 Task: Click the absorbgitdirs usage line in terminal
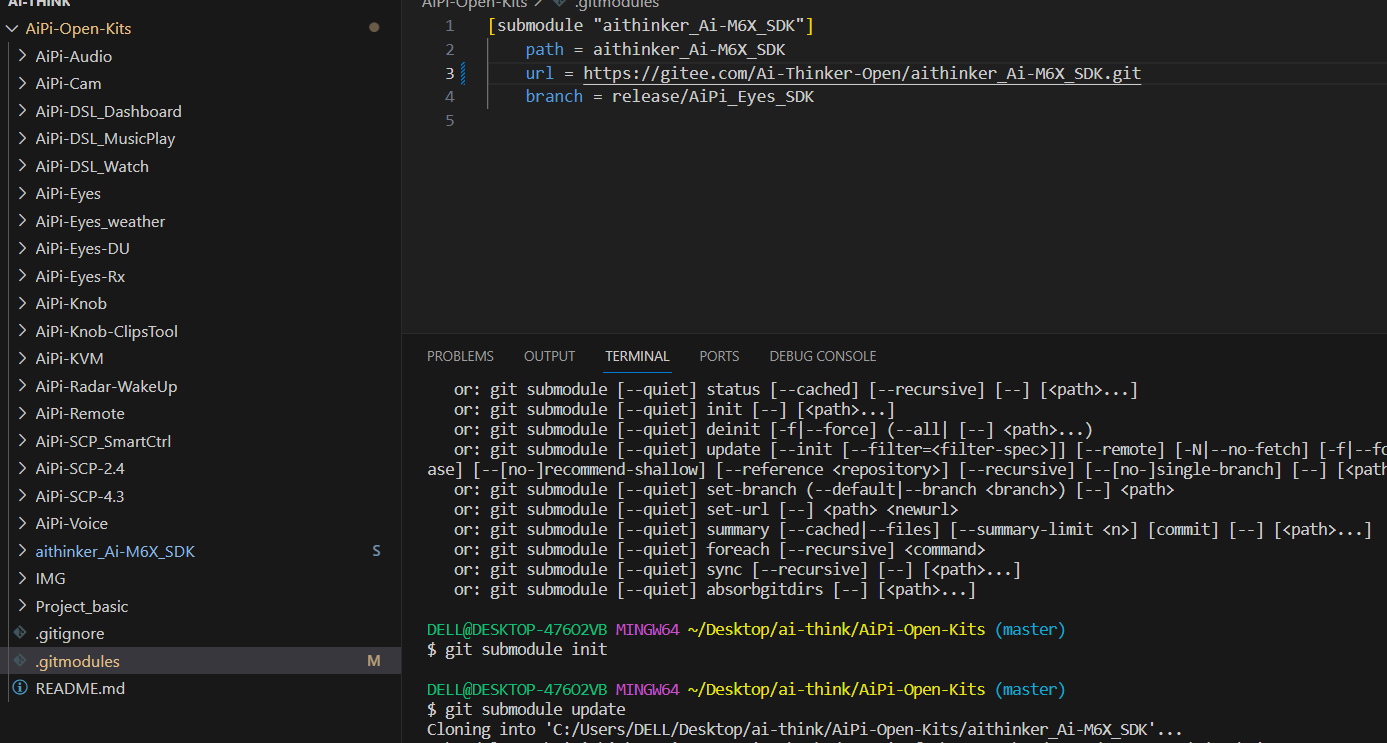715,590
